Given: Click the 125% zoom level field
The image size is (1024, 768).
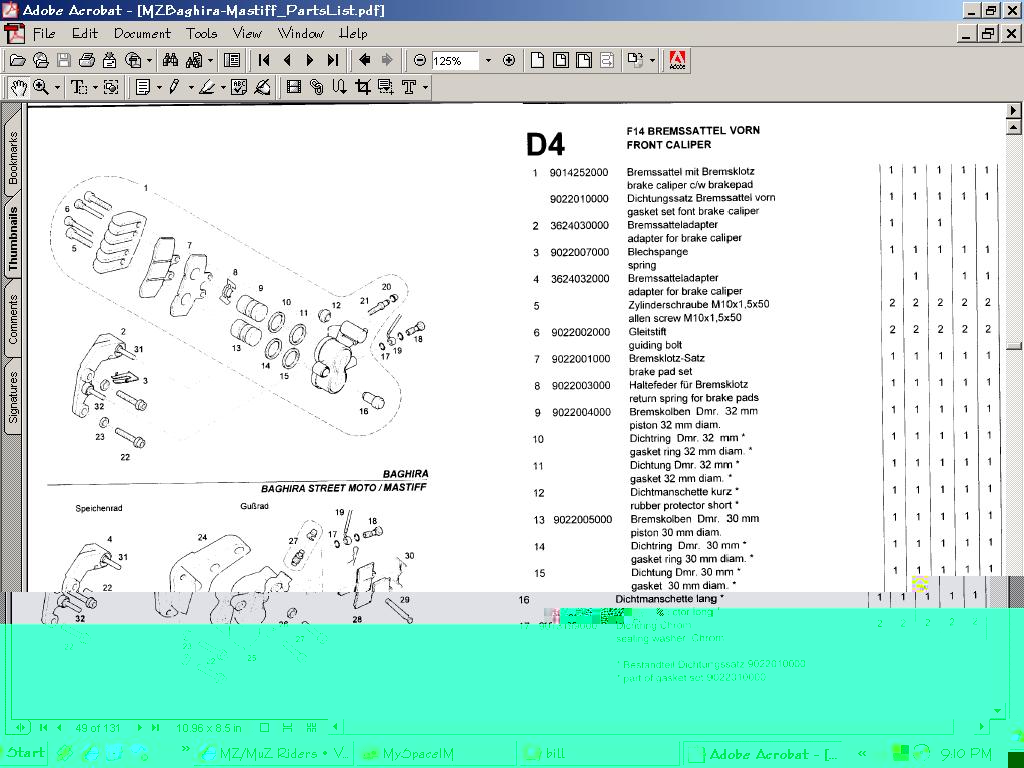Looking at the screenshot, I should click(x=455, y=61).
